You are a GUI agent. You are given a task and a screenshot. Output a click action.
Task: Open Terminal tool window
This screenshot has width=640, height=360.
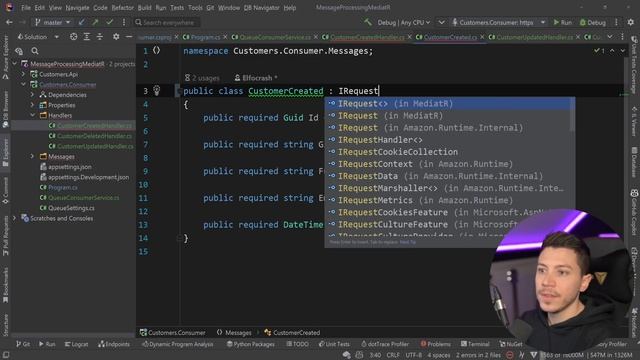[475, 344]
